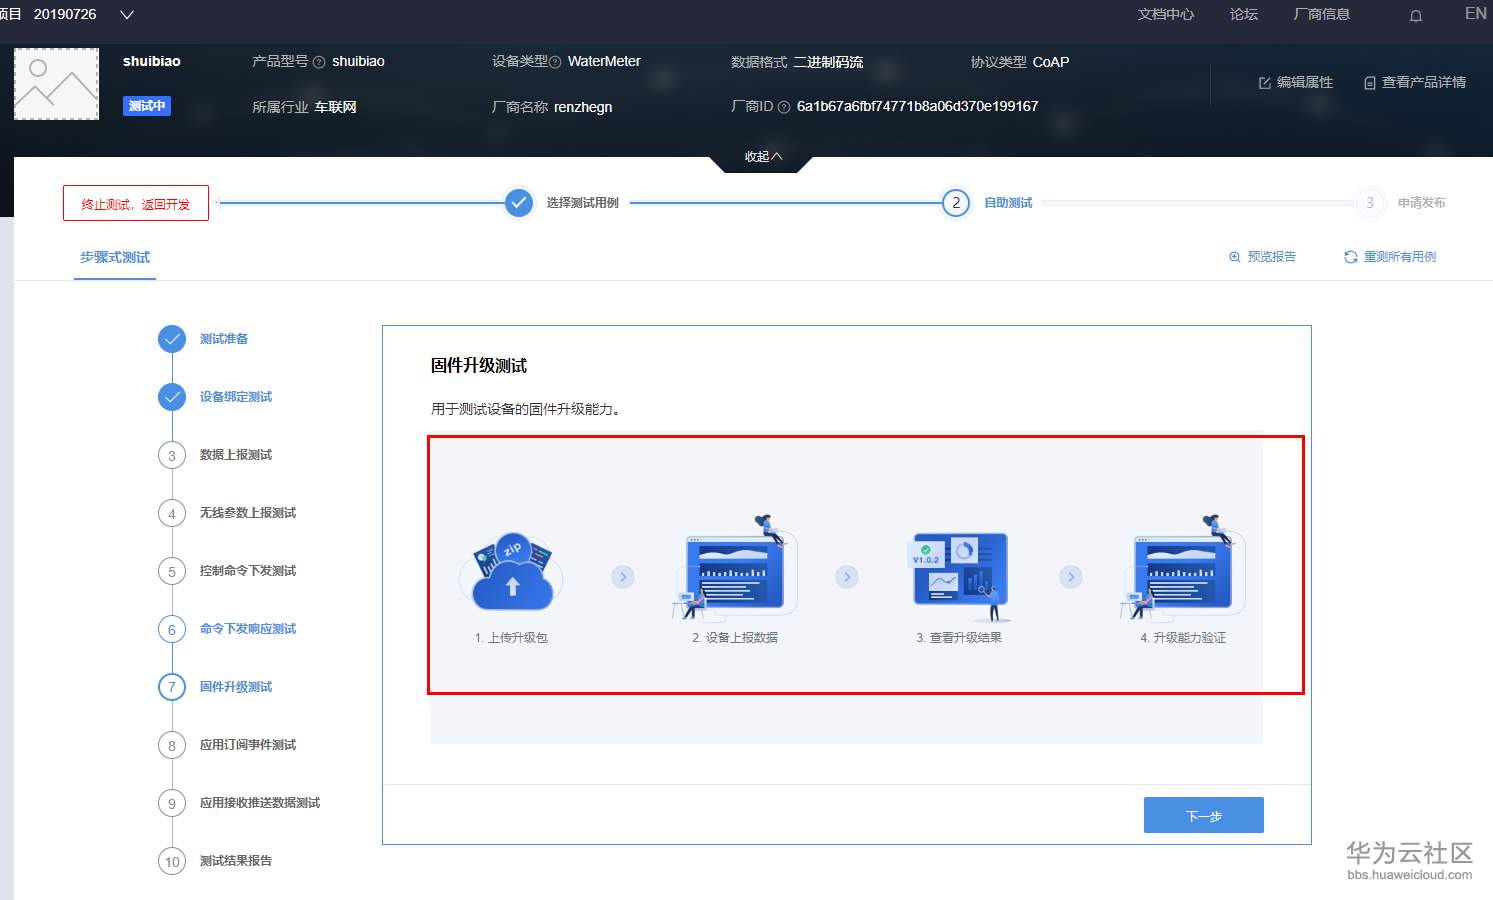Screen dimensions: 1493x900
Task: Click the product placeholder image thumbnail
Action: [x=57, y=84]
